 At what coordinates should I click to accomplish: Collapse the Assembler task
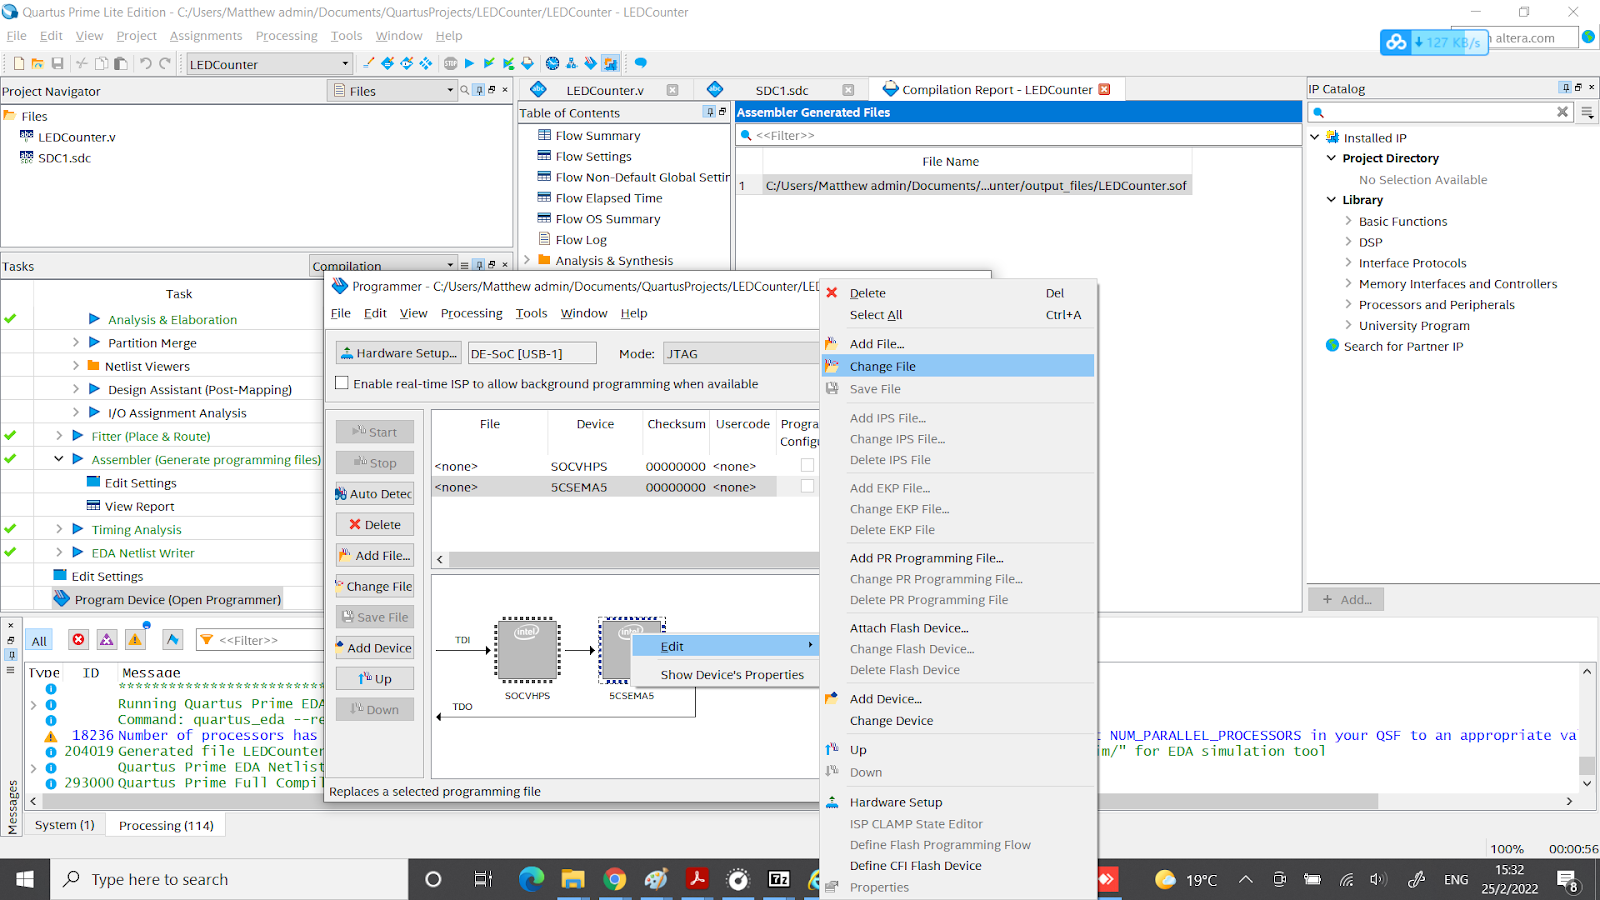(x=59, y=459)
